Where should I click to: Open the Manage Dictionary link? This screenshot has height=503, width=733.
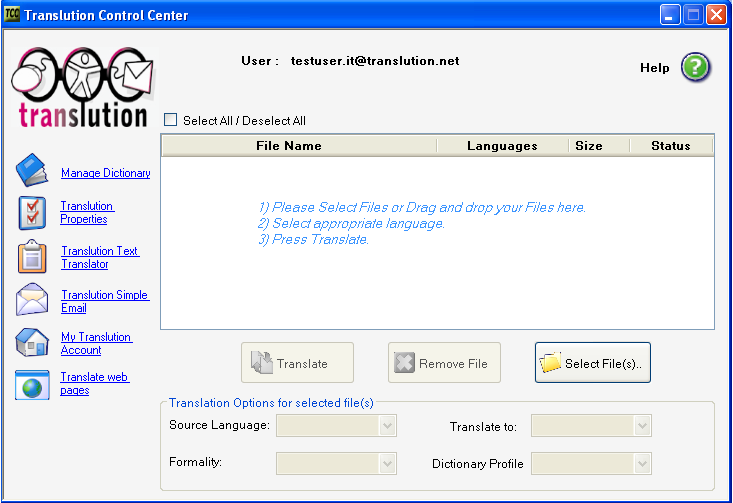[106, 173]
